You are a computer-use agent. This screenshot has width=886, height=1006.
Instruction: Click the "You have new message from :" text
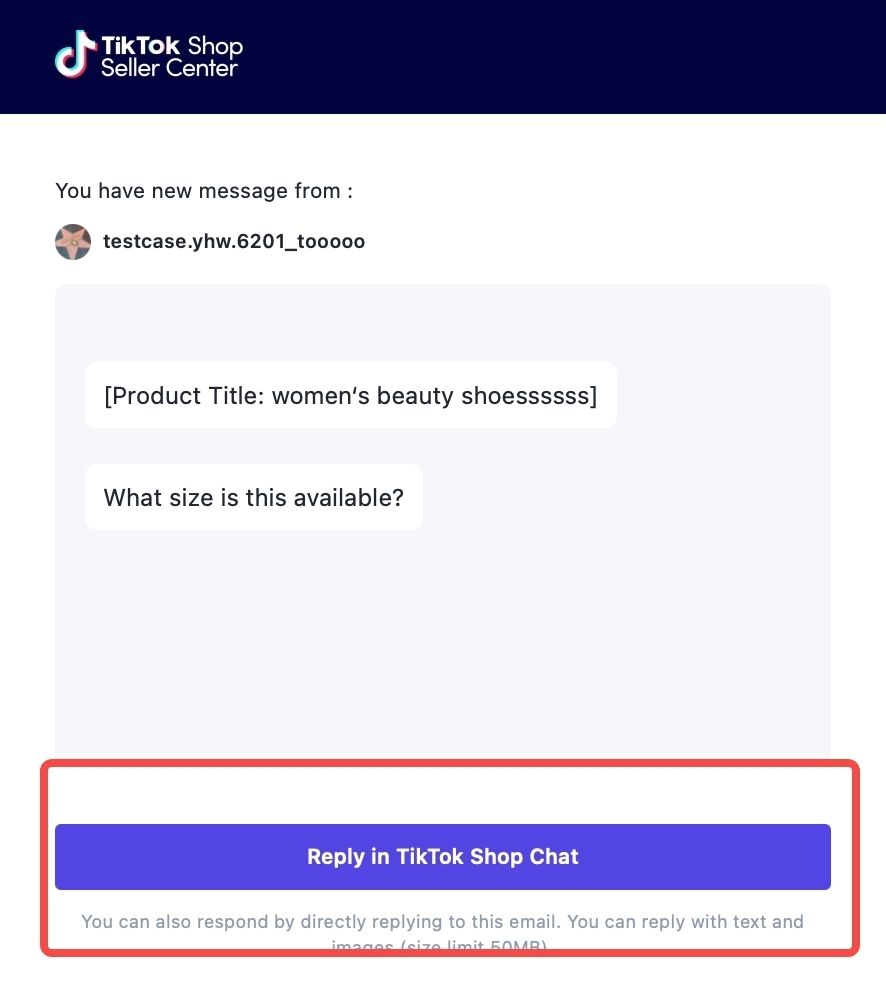pyautogui.click(x=204, y=191)
